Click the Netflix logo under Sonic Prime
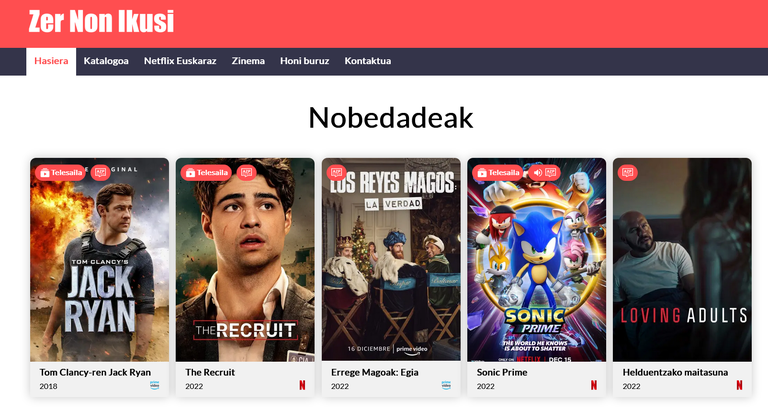The image size is (768, 410). (594, 386)
